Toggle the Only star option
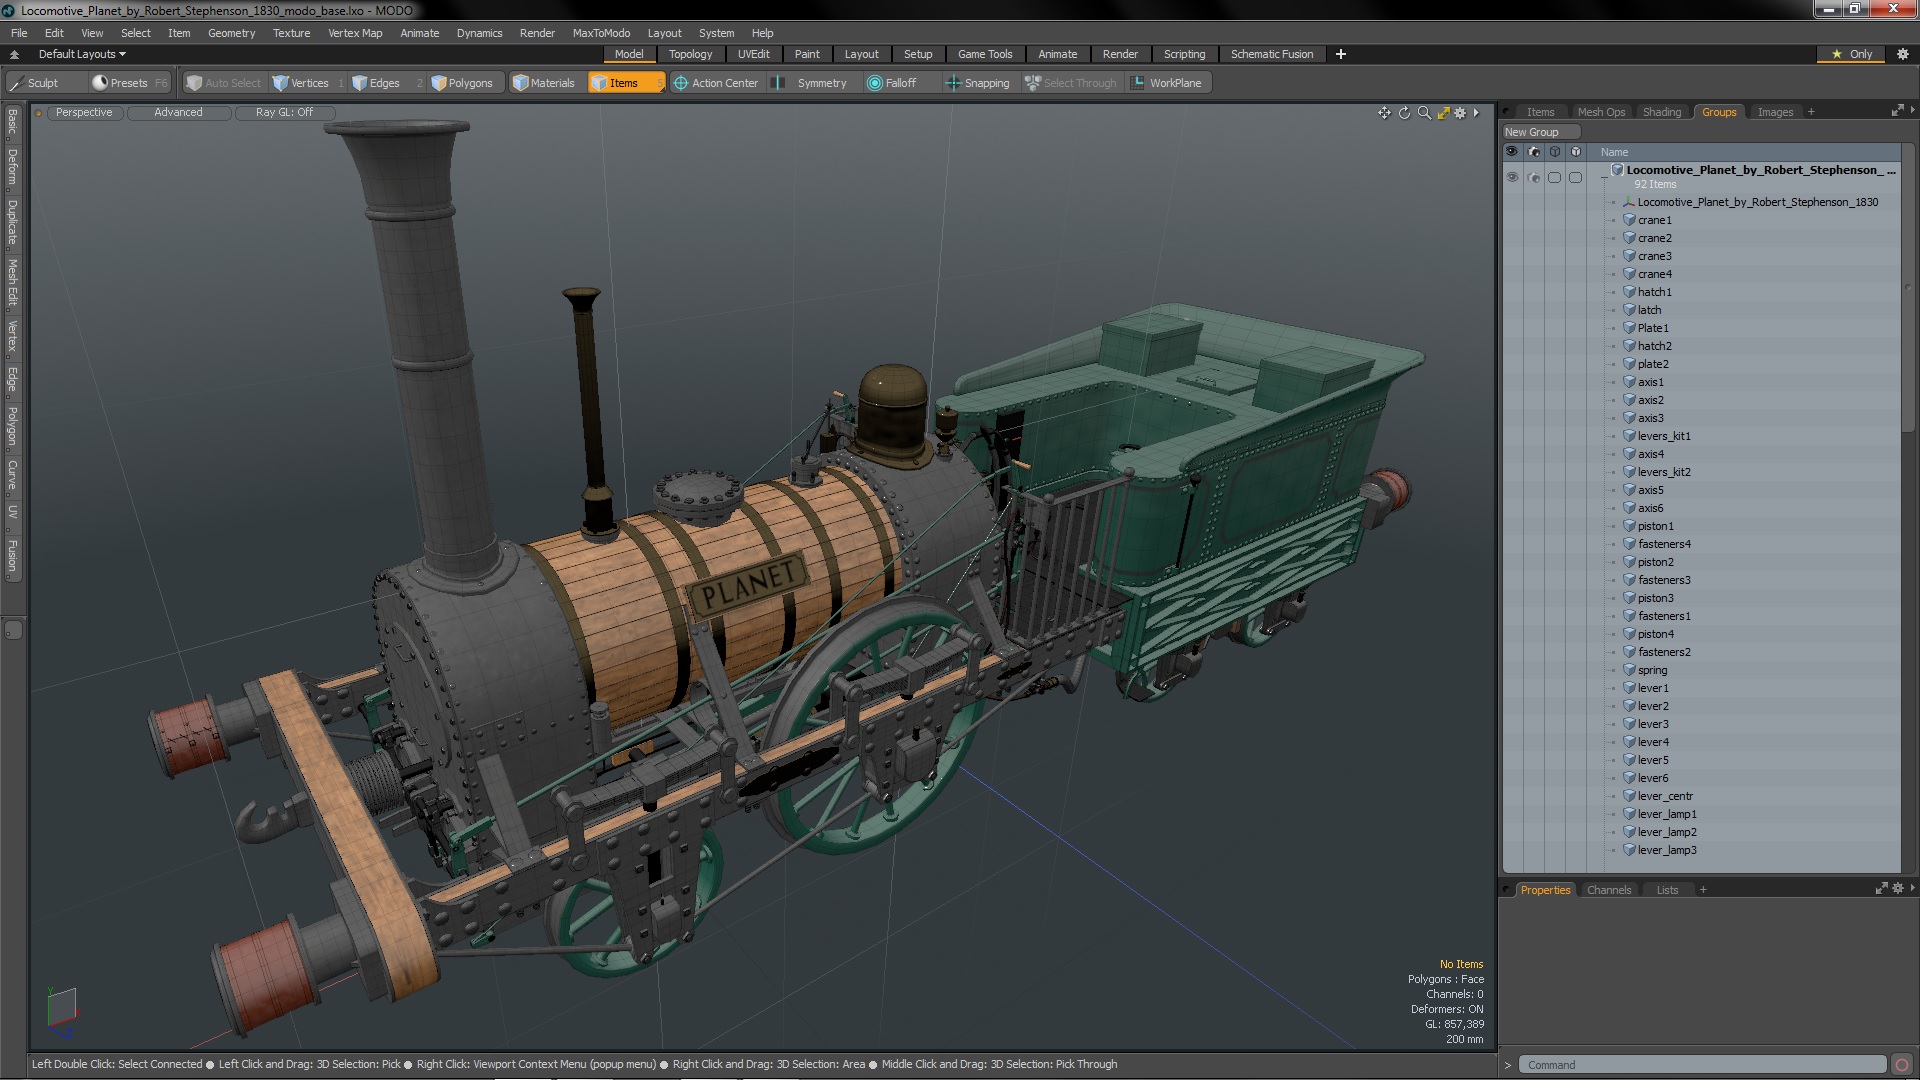The image size is (1920, 1080). [x=1851, y=54]
